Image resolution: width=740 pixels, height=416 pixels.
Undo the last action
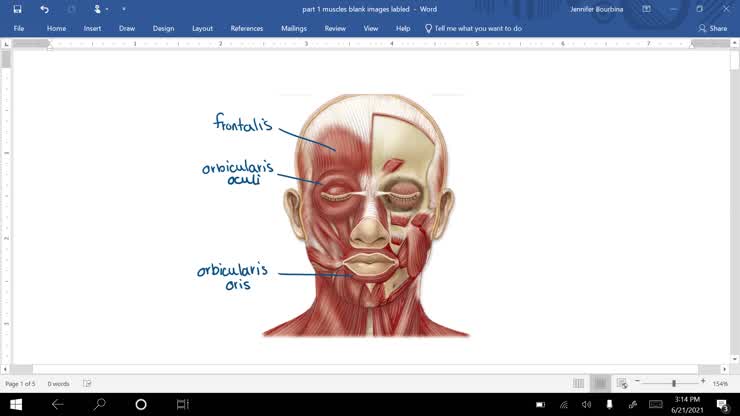click(44, 9)
